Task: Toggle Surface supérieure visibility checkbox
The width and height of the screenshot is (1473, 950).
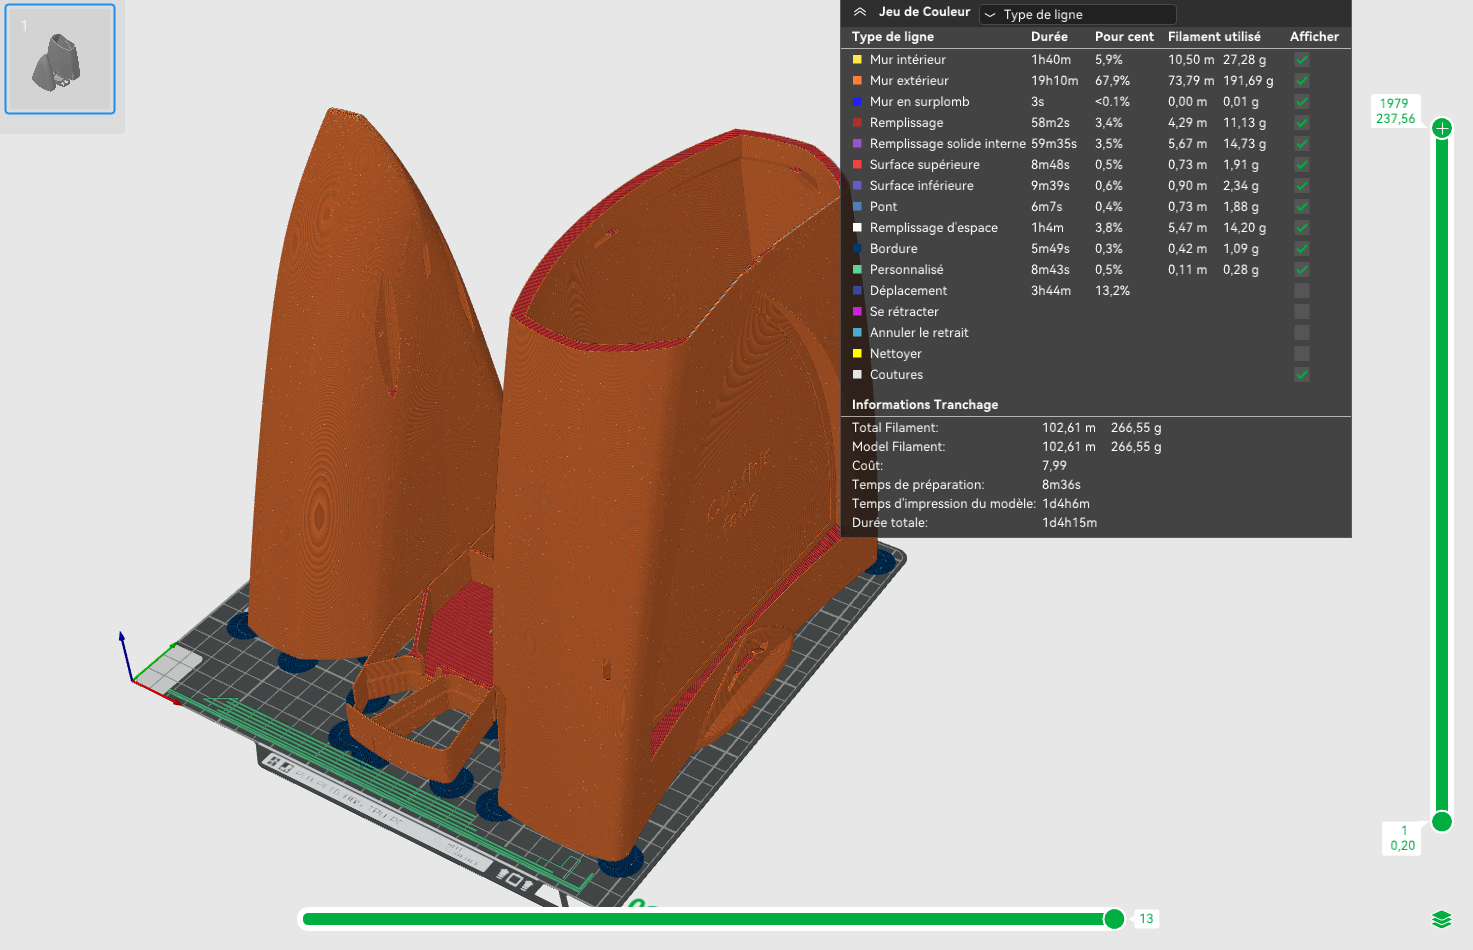Action: (1301, 165)
